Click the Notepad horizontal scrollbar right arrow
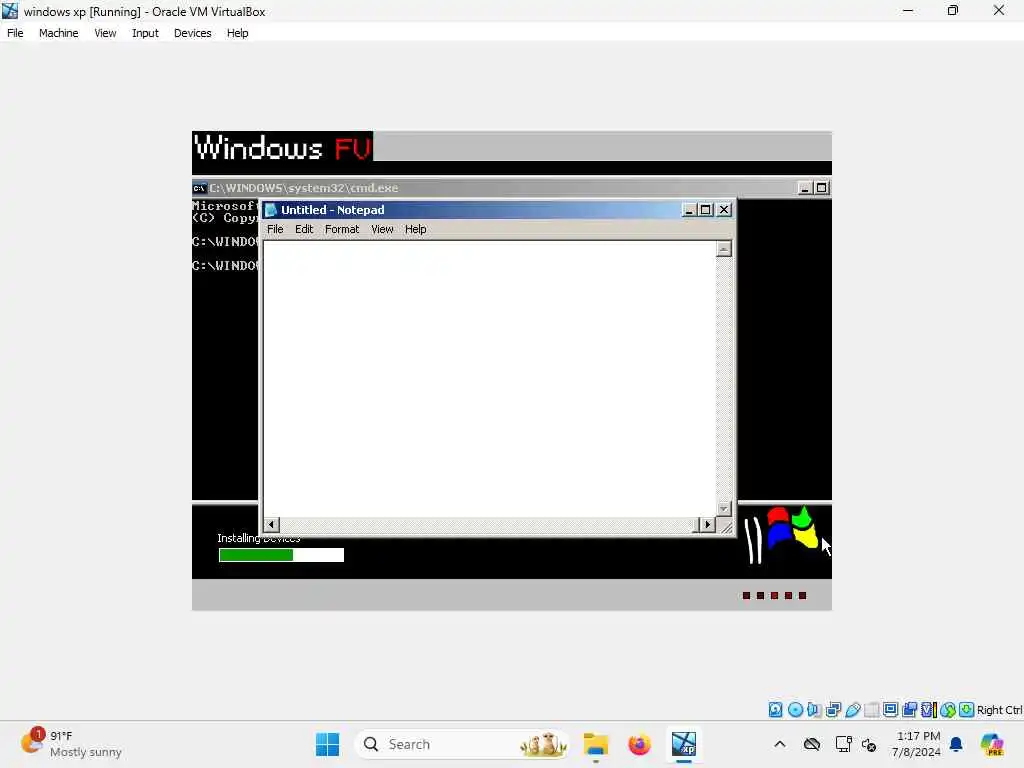Screen dimensions: 1024x768 707,524
